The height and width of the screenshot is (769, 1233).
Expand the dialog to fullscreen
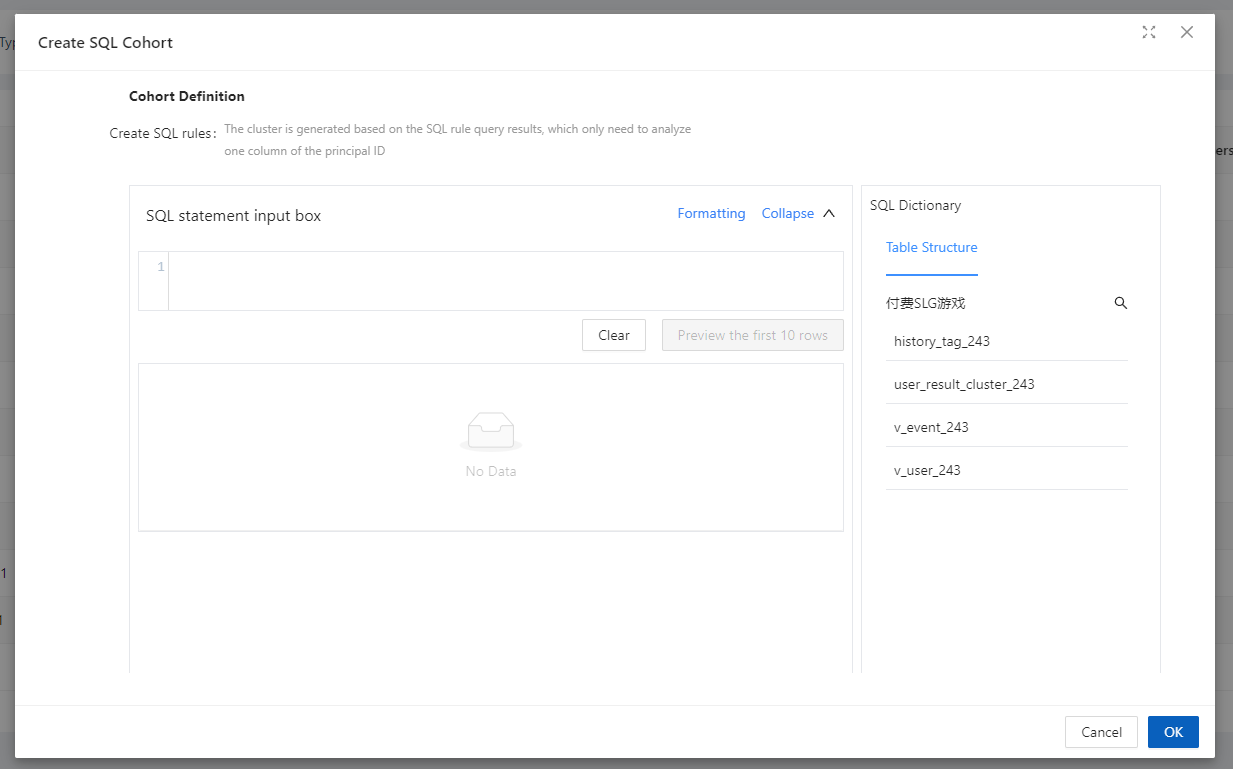[x=1149, y=32]
